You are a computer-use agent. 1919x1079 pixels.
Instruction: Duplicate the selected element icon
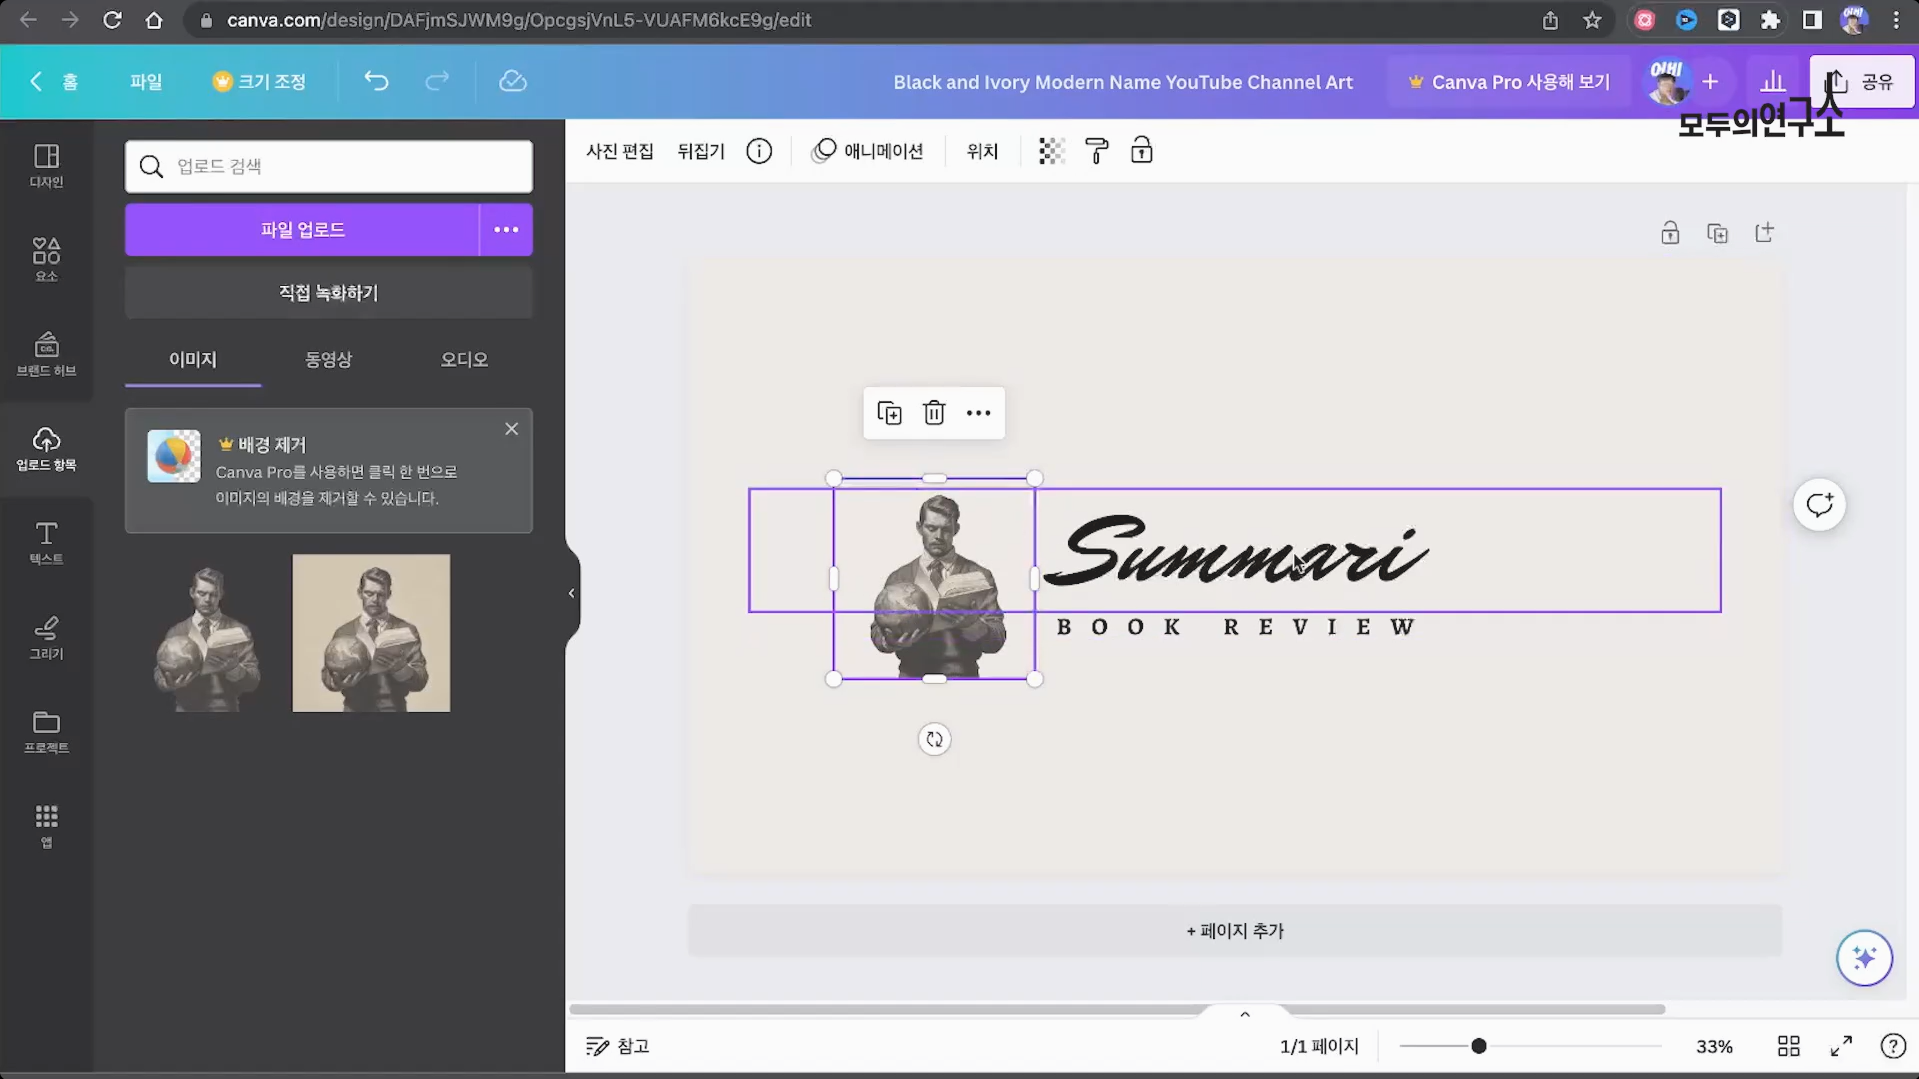(889, 413)
